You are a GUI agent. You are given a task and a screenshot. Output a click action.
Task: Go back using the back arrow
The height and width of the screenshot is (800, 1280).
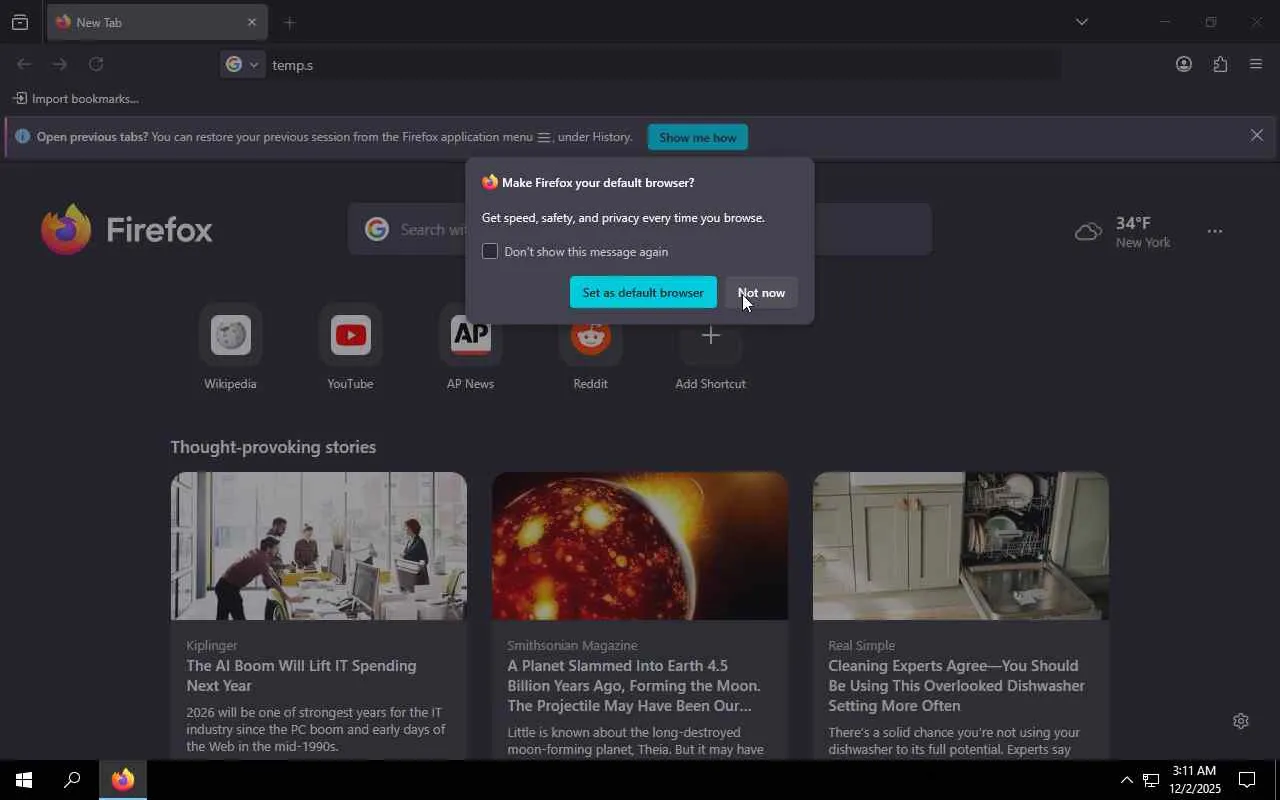(x=24, y=64)
